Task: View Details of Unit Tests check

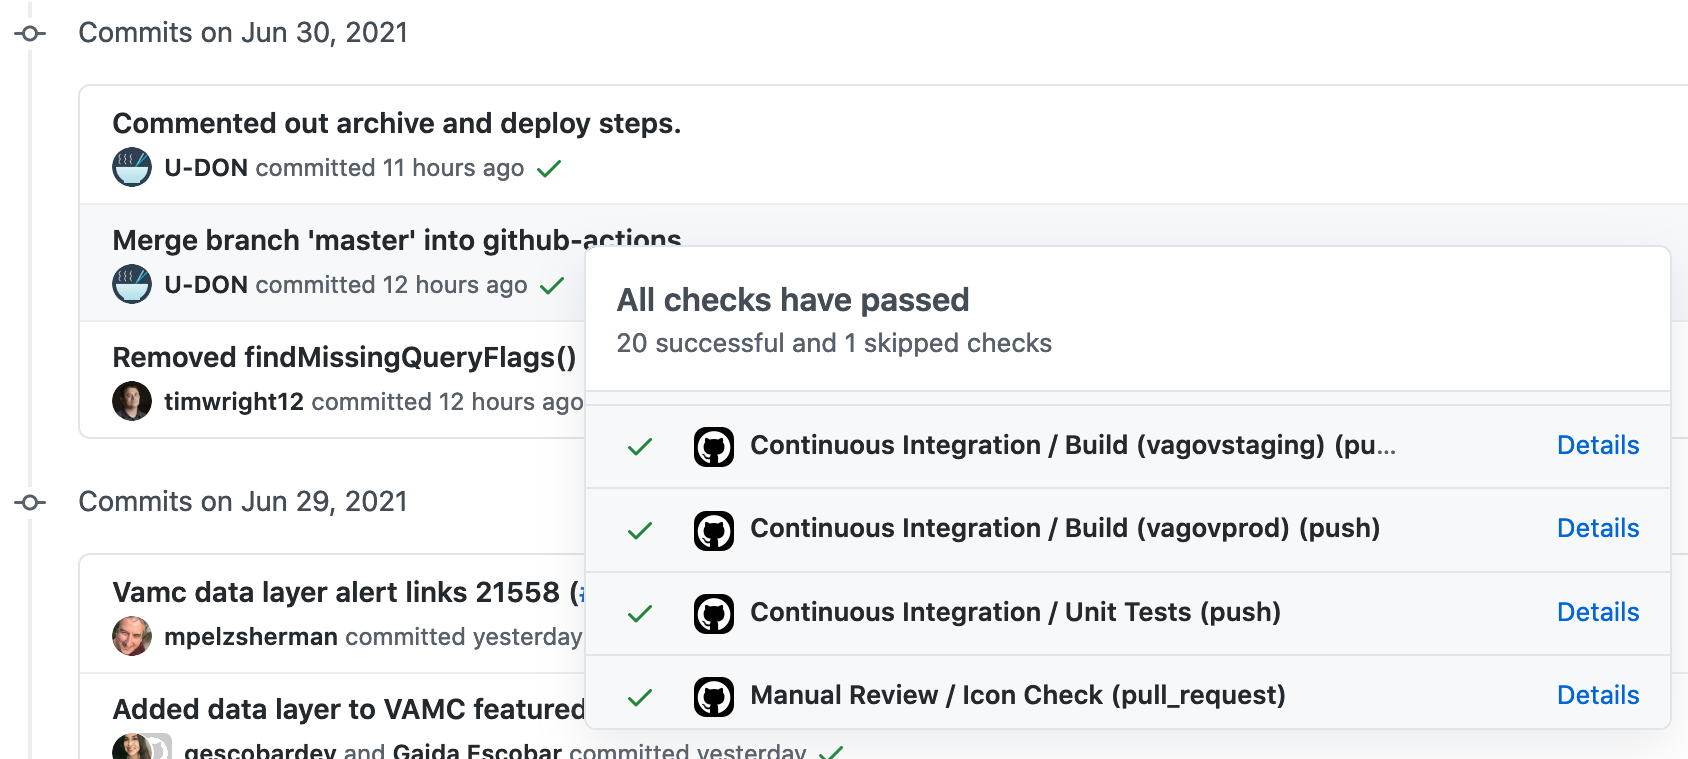Action: tap(1597, 612)
